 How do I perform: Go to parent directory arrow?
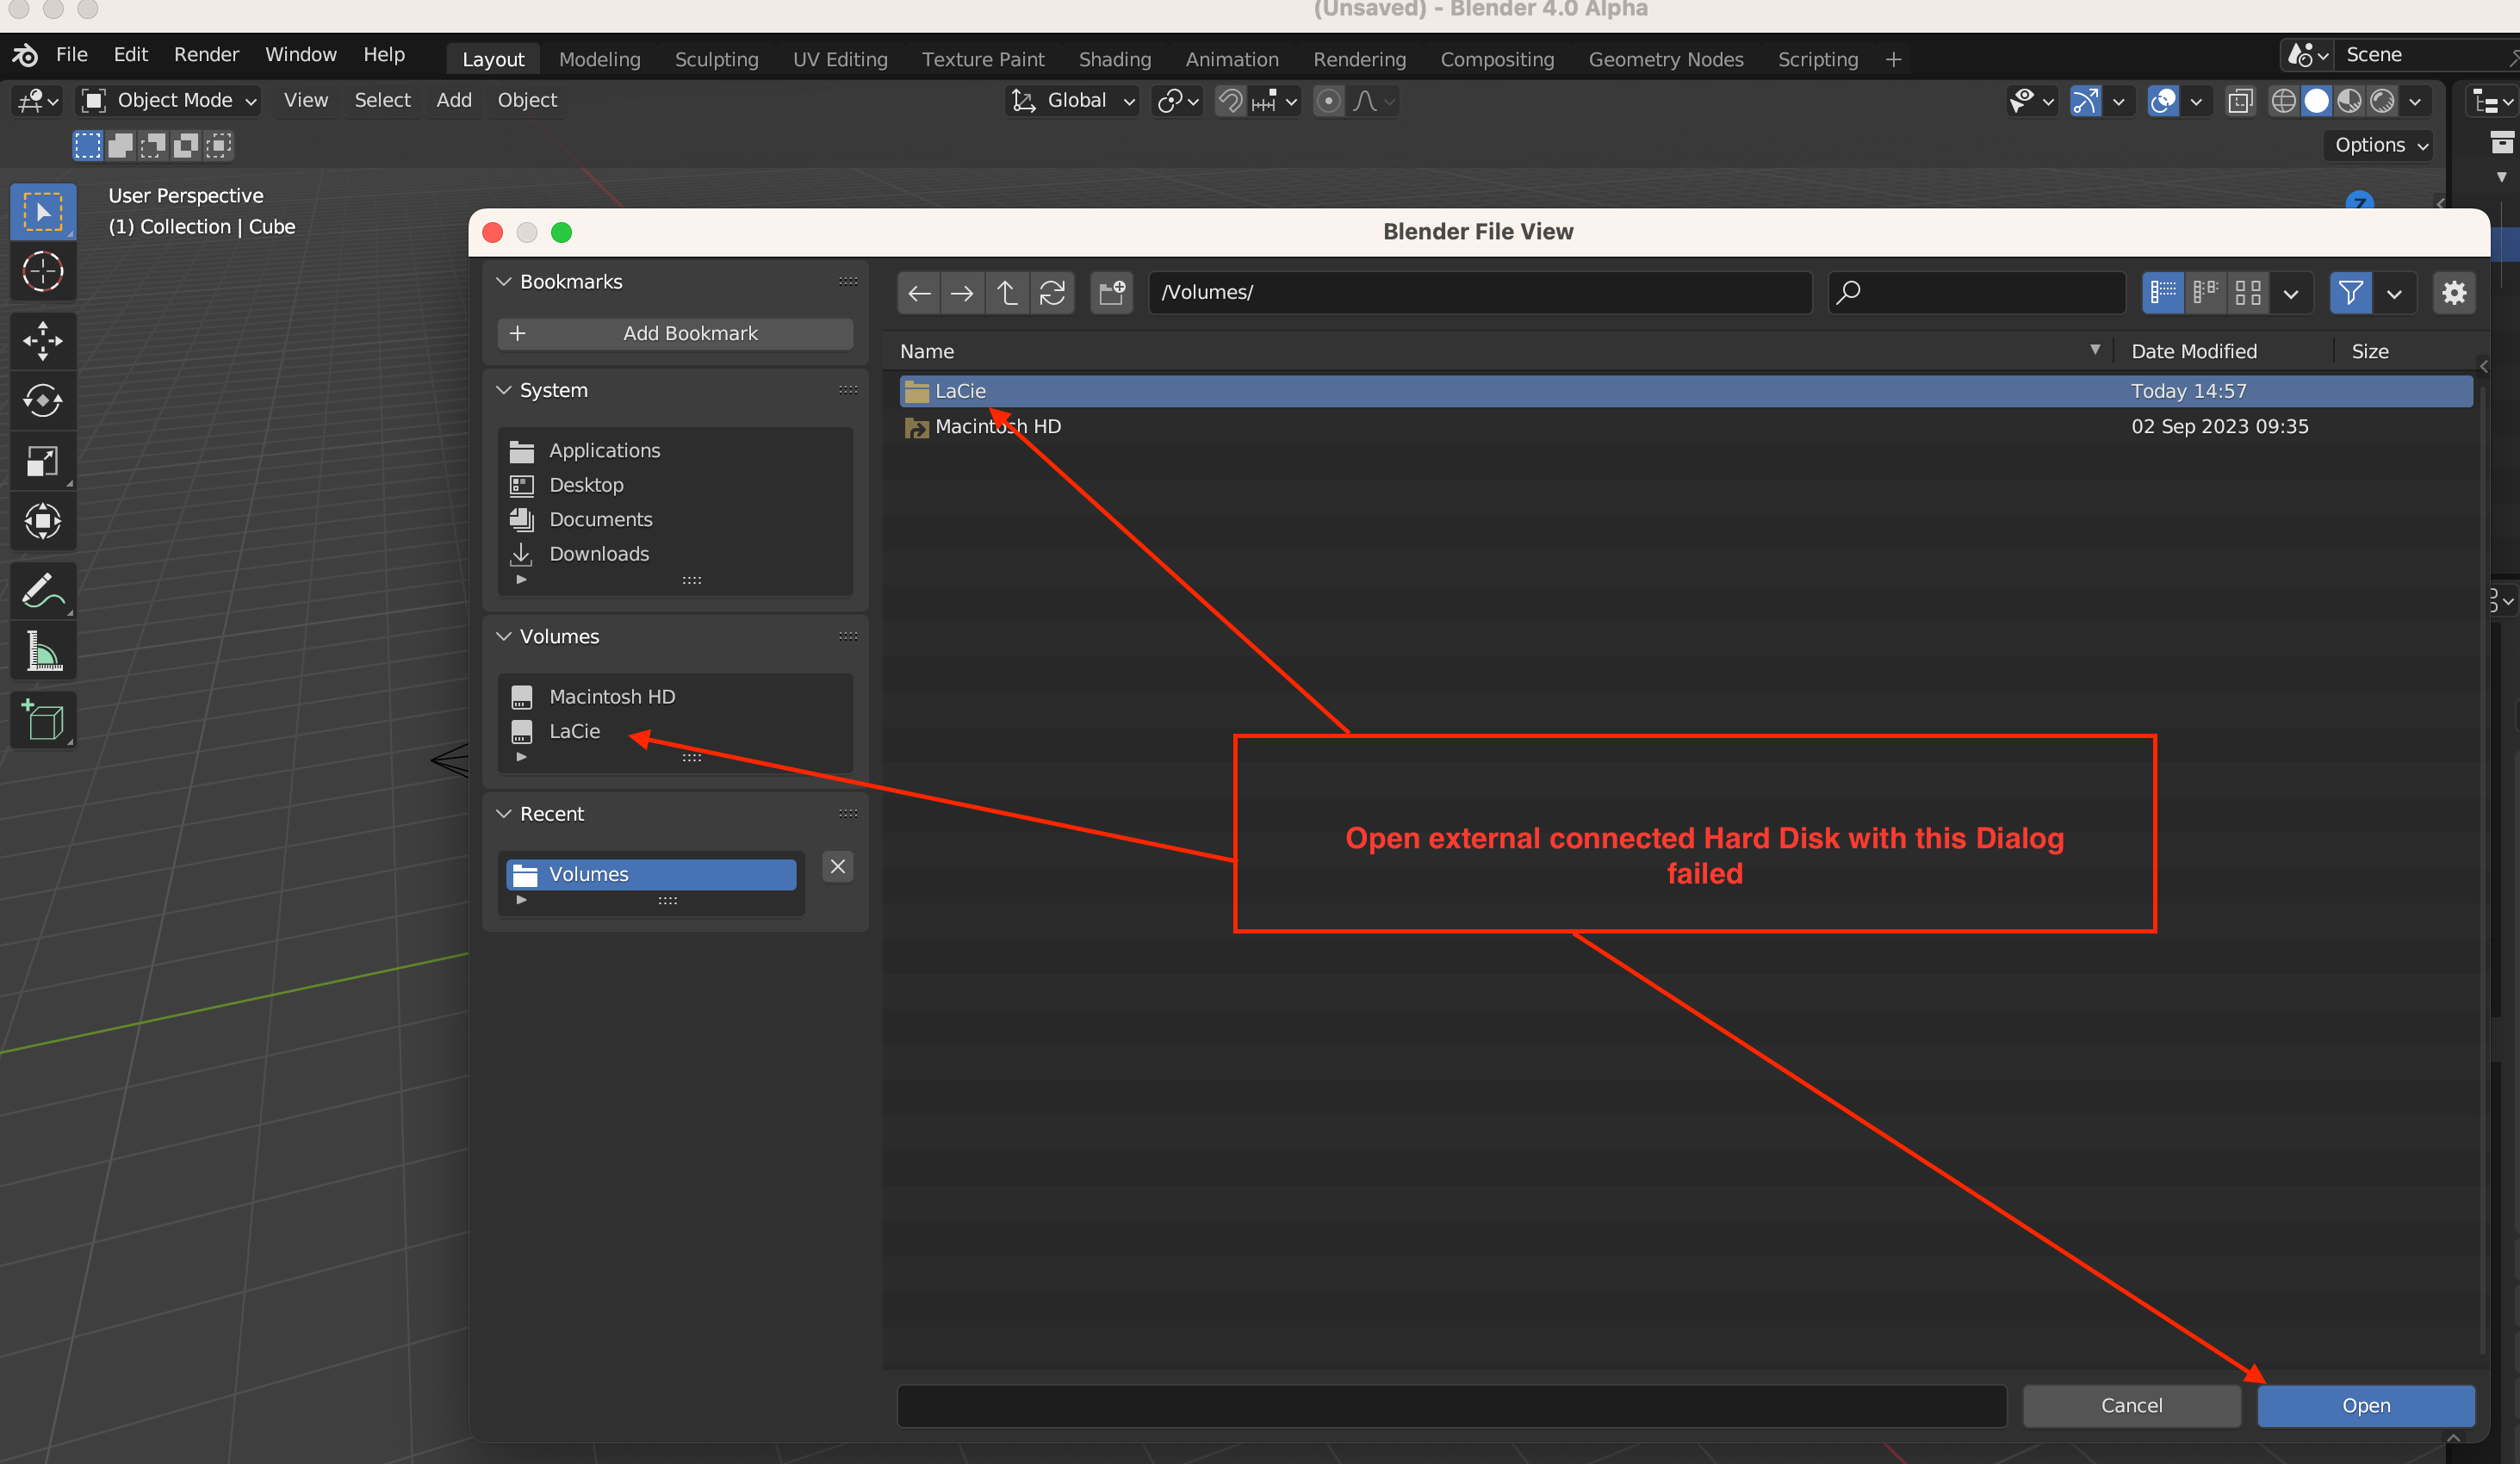tap(1007, 293)
